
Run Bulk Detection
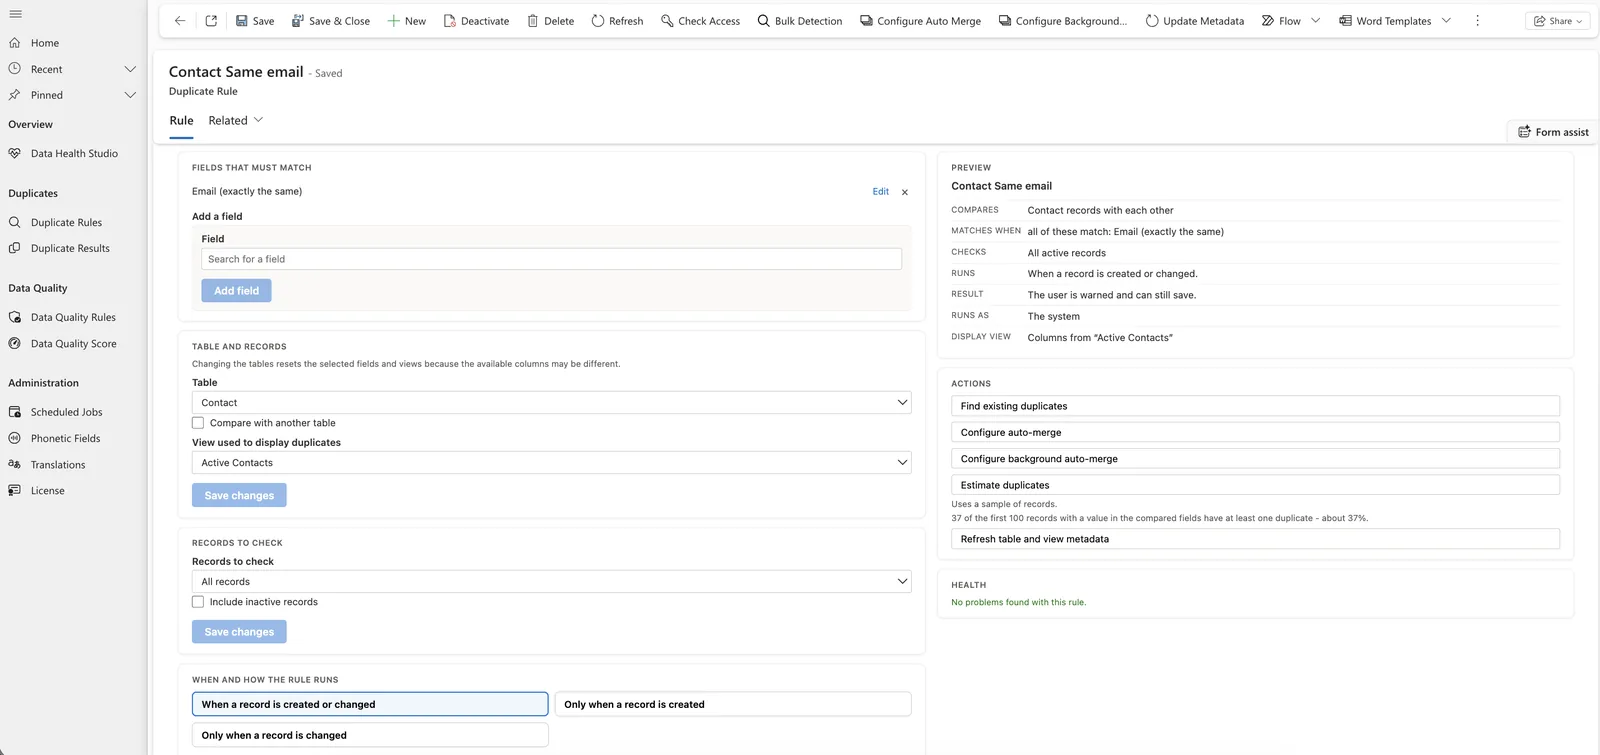click(800, 21)
